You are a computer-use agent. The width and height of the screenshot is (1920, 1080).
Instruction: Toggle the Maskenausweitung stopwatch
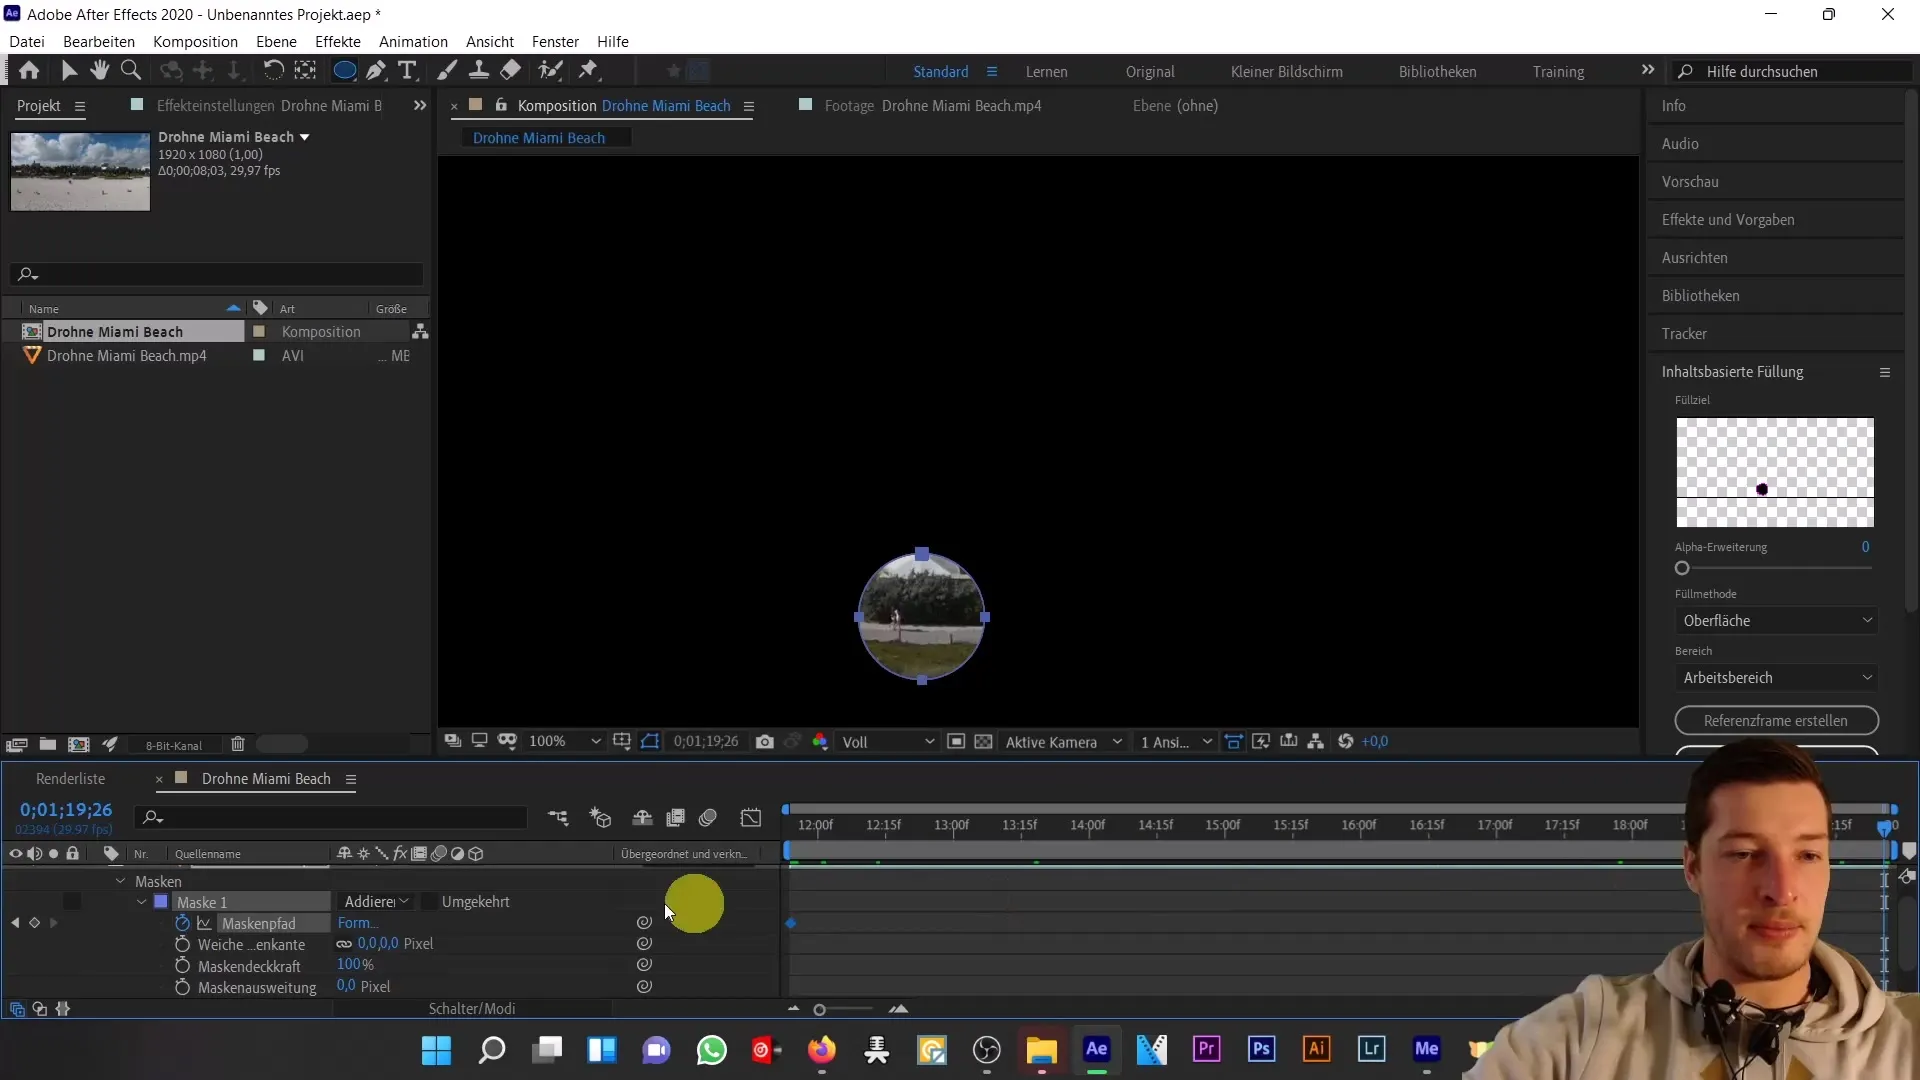182,987
